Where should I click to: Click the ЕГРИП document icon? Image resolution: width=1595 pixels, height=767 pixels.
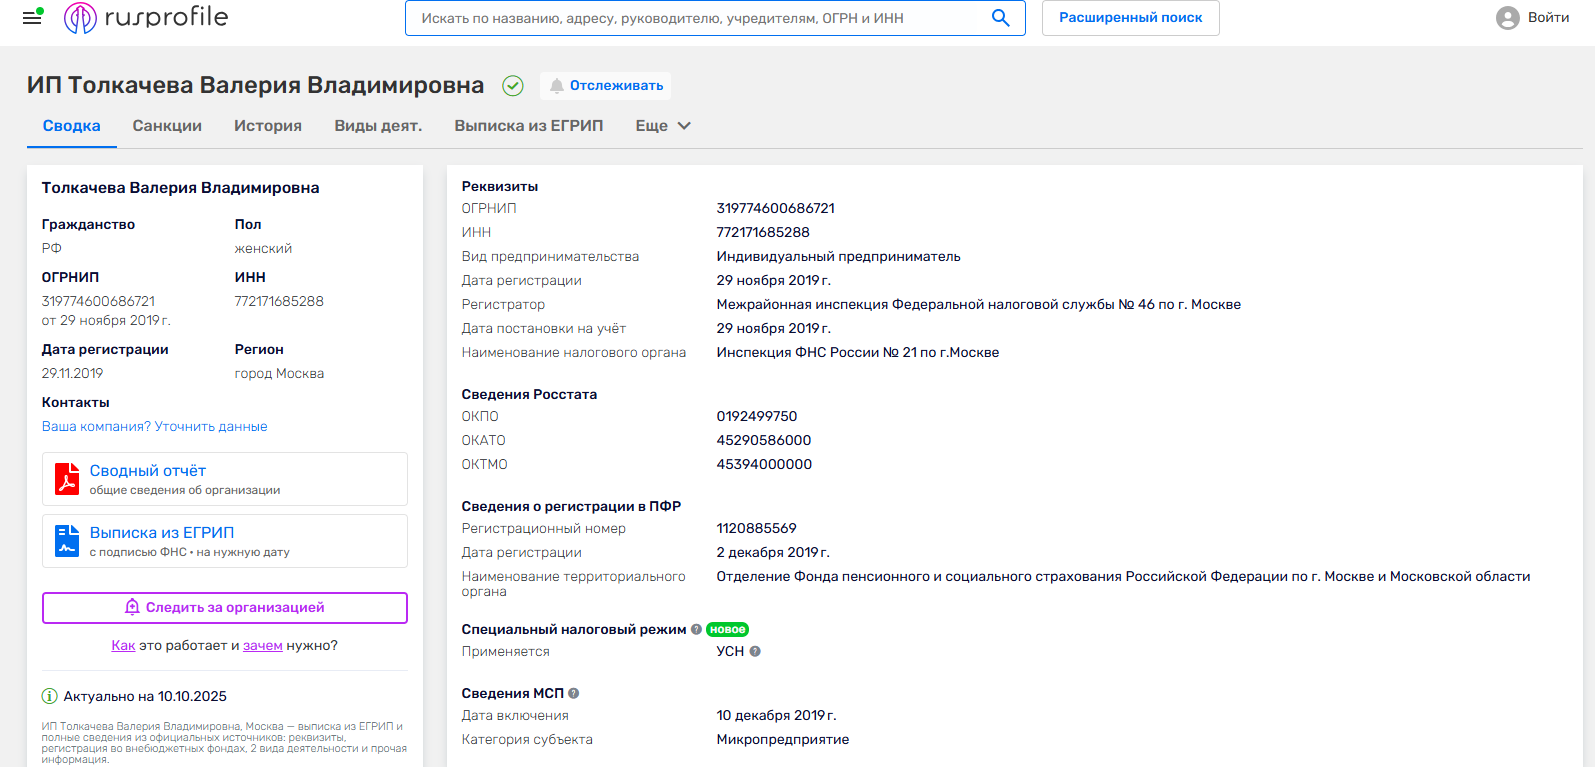coord(67,541)
